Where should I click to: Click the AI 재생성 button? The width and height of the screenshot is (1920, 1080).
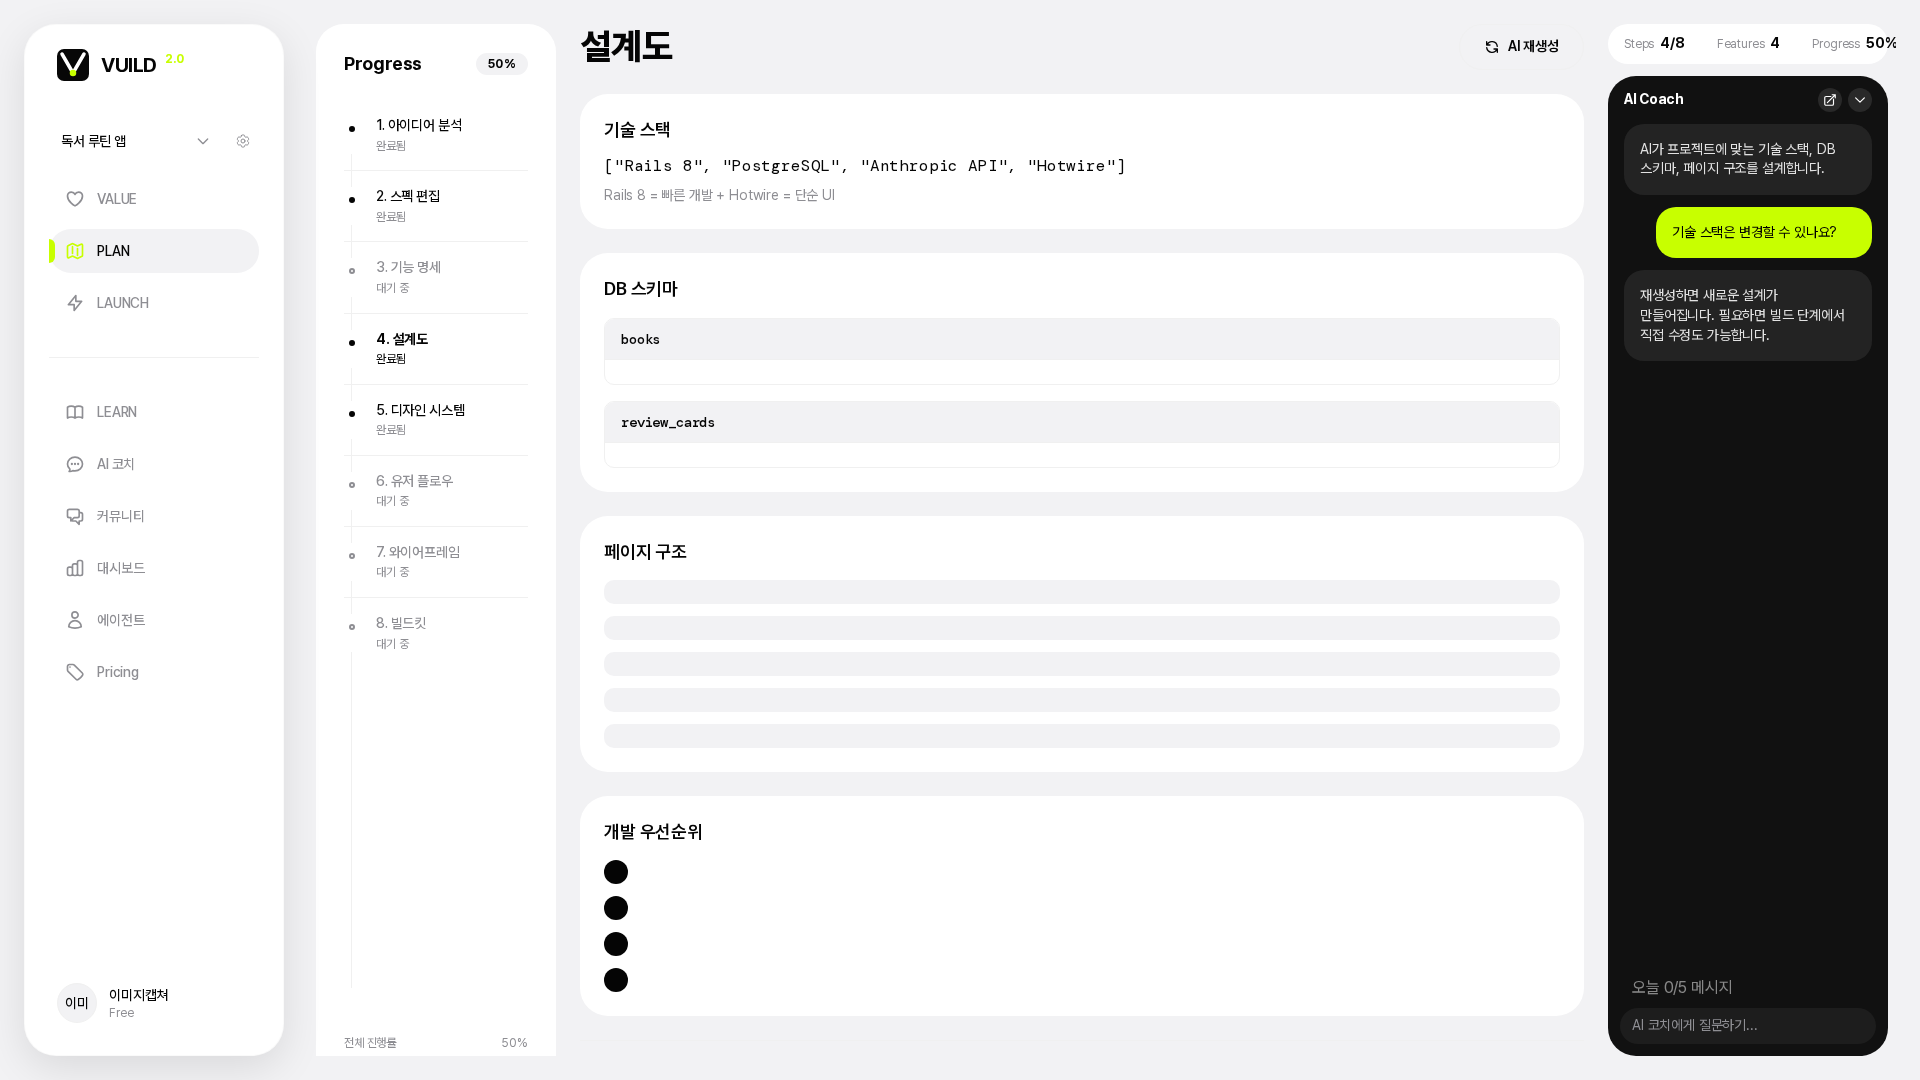click(1522, 46)
